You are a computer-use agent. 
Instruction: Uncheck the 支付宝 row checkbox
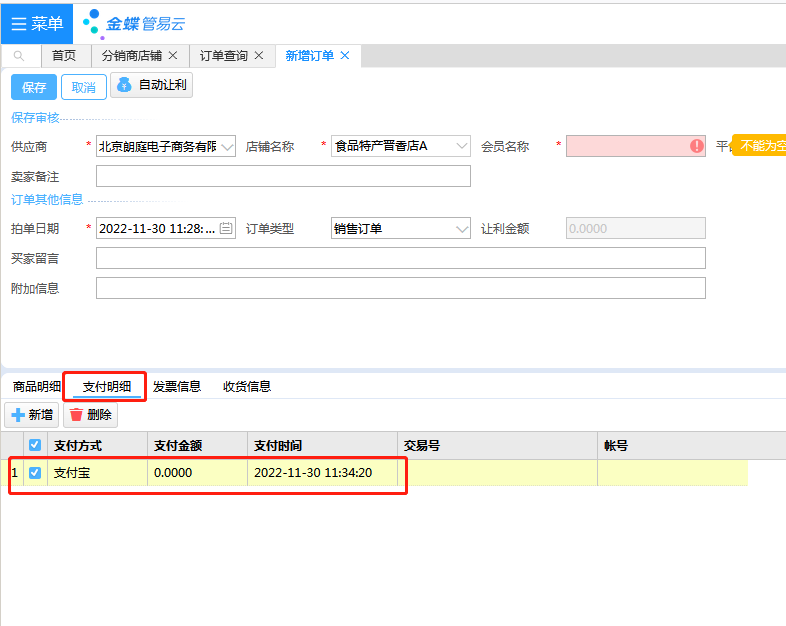(35, 473)
